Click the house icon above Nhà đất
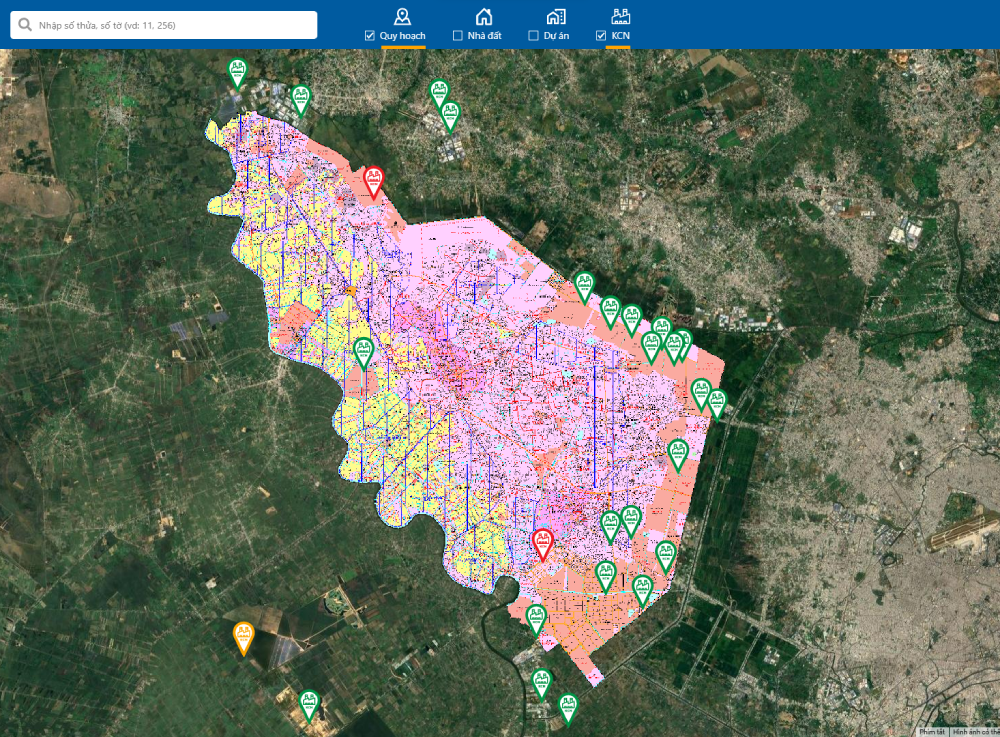1000x737 pixels. [x=484, y=15]
